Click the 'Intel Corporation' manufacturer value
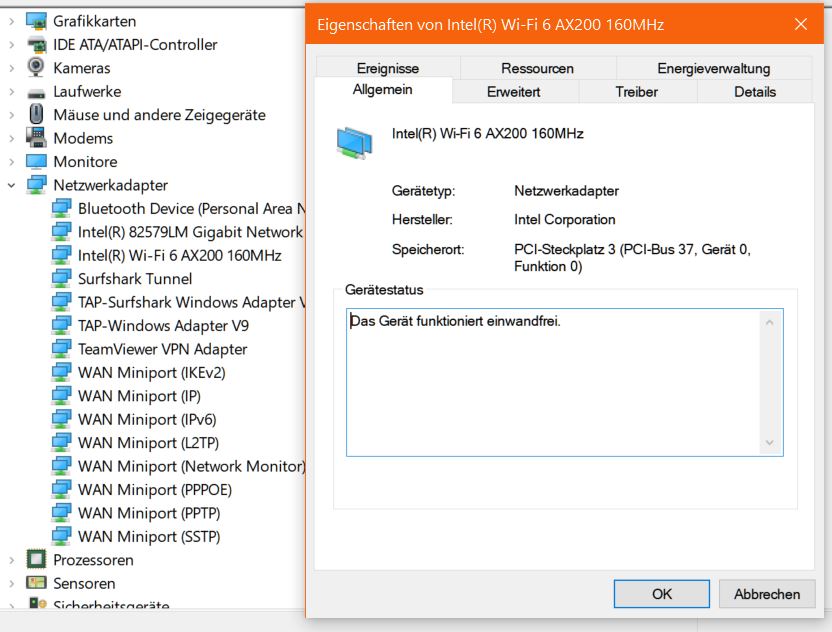This screenshot has height=632, width=832. (x=565, y=219)
